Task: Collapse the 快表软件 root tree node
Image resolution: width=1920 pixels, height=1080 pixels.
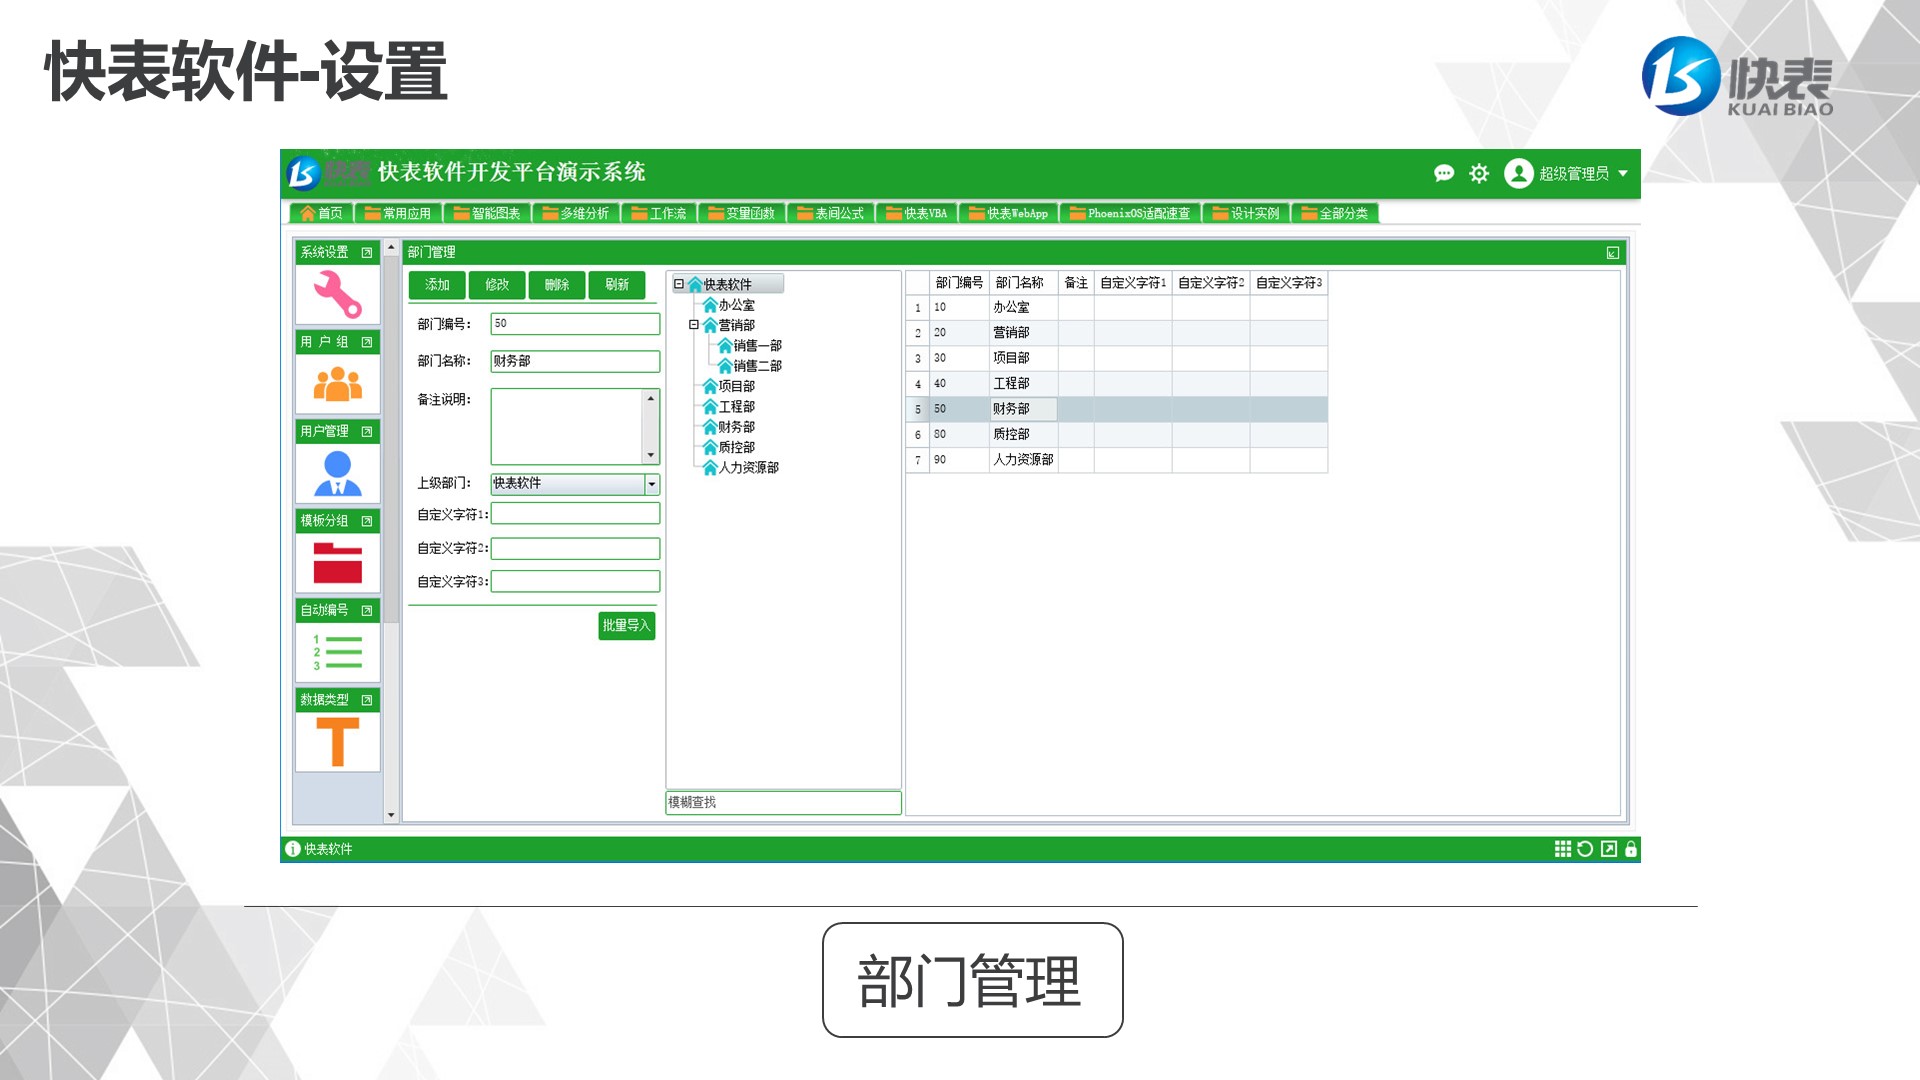Action: click(679, 284)
